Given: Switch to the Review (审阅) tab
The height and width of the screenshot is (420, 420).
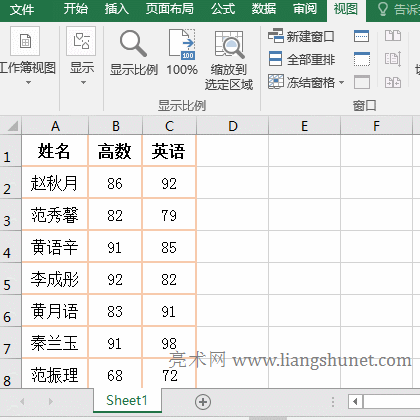Looking at the screenshot, I should (305, 9).
